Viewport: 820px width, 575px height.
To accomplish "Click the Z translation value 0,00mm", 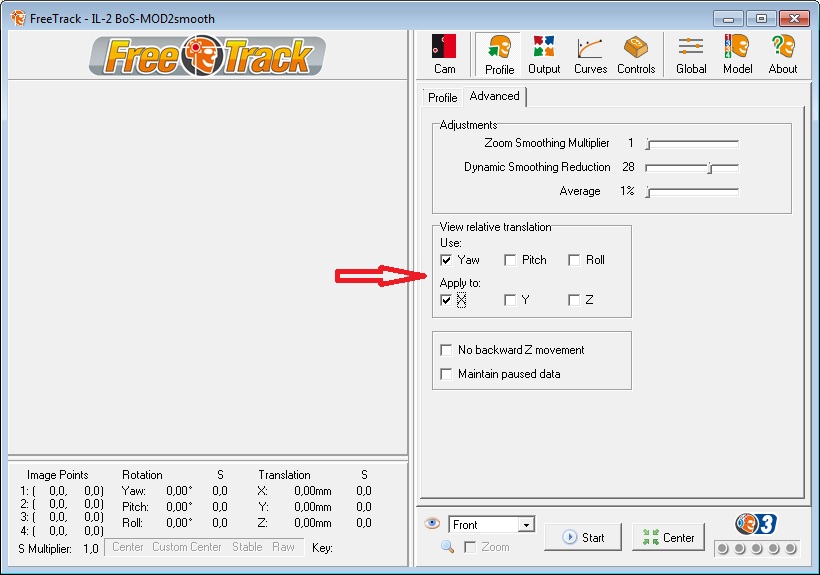I will [x=313, y=523].
